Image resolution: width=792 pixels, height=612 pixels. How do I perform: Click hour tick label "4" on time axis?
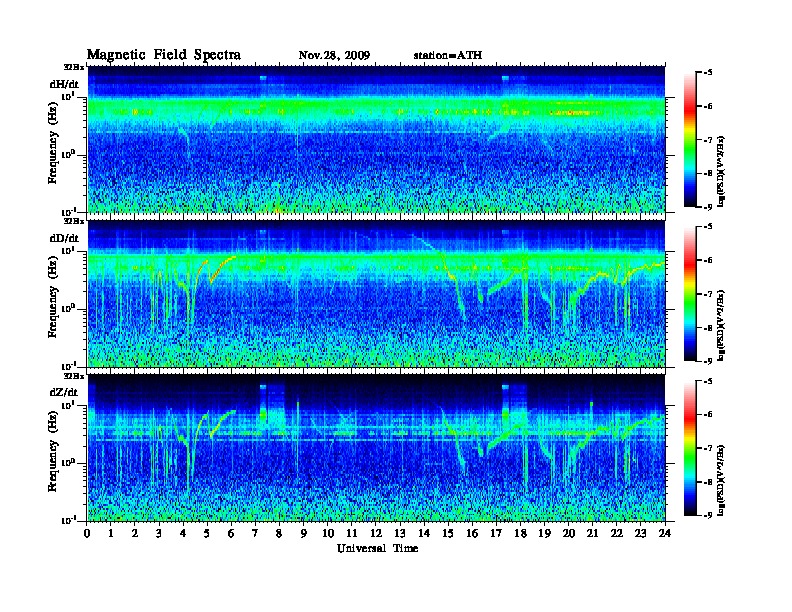pos(183,533)
